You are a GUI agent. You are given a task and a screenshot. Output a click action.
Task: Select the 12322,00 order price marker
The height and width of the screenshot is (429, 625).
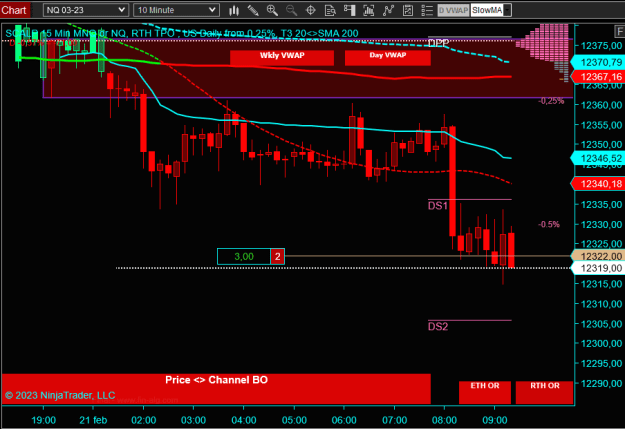598,256
